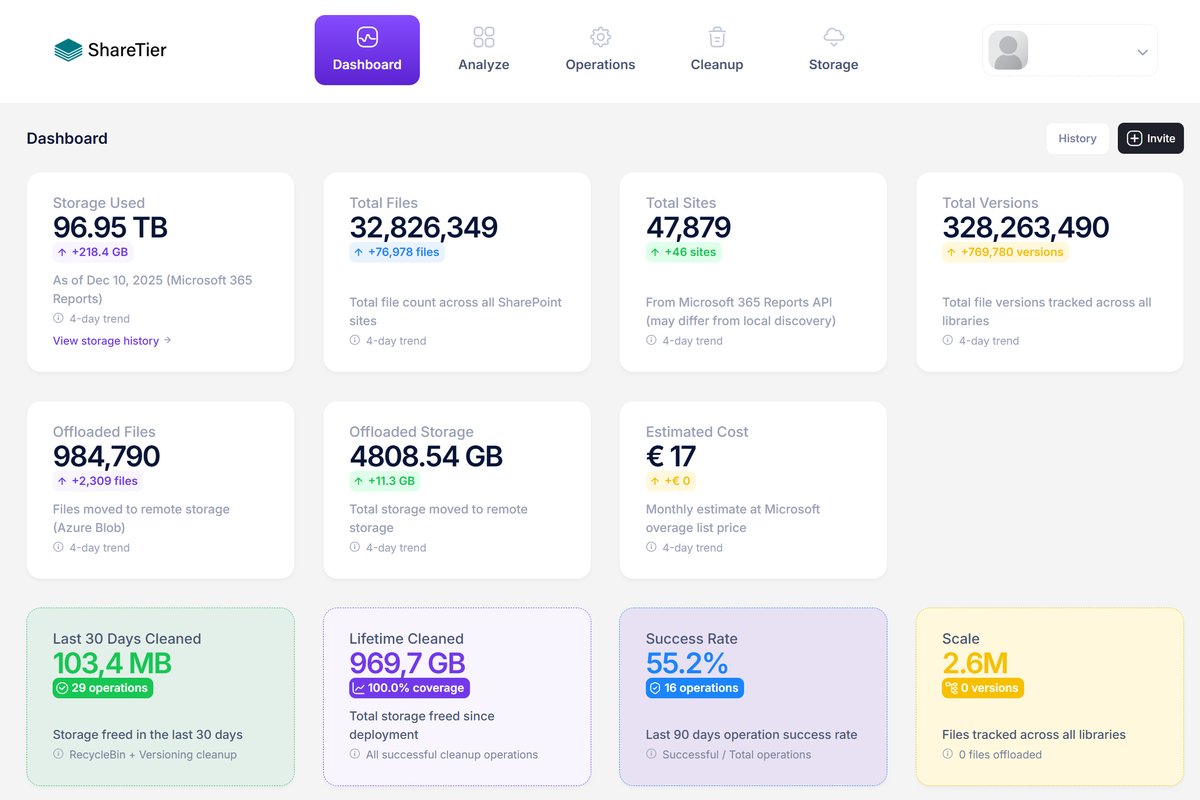Image resolution: width=1200 pixels, height=800 pixels.
Task: Click info icon under Total Sites
Action: click(651, 341)
